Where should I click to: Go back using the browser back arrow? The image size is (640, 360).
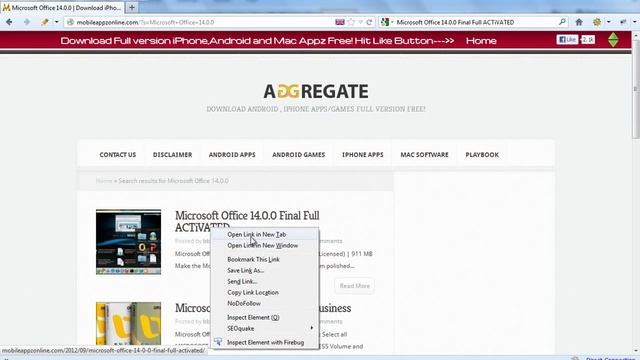pos(9,22)
